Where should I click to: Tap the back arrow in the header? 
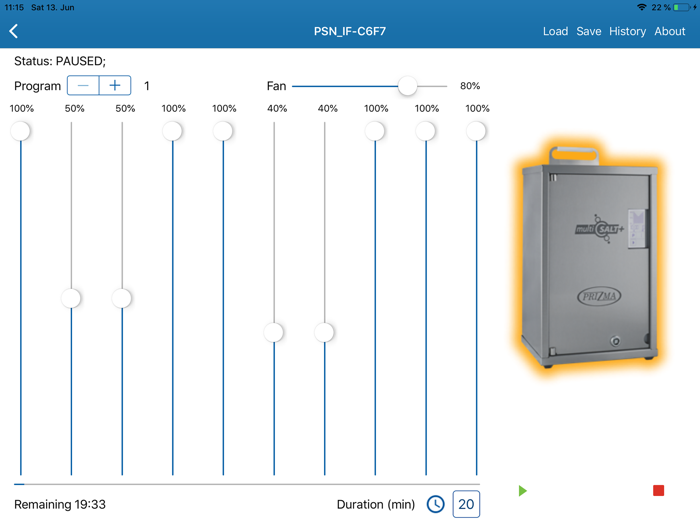point(14,32)
